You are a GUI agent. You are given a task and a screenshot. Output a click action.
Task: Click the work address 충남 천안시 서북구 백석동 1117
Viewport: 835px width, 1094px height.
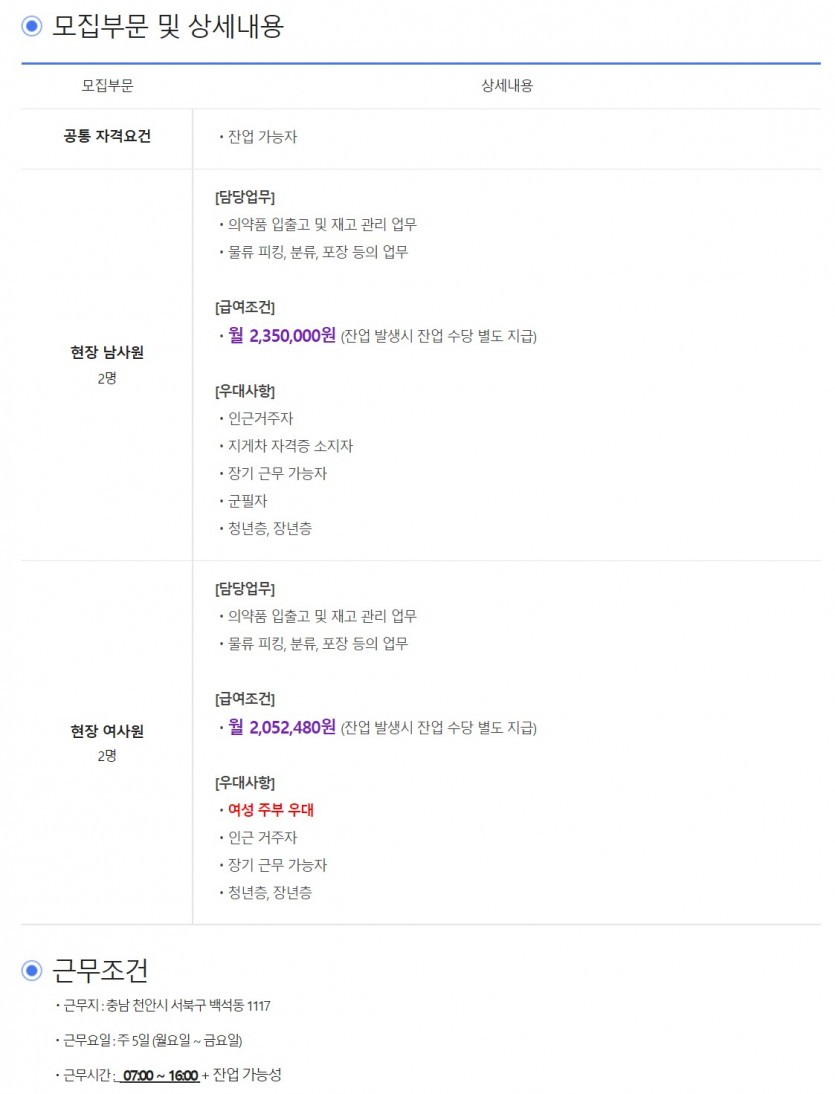[188, 1006]
